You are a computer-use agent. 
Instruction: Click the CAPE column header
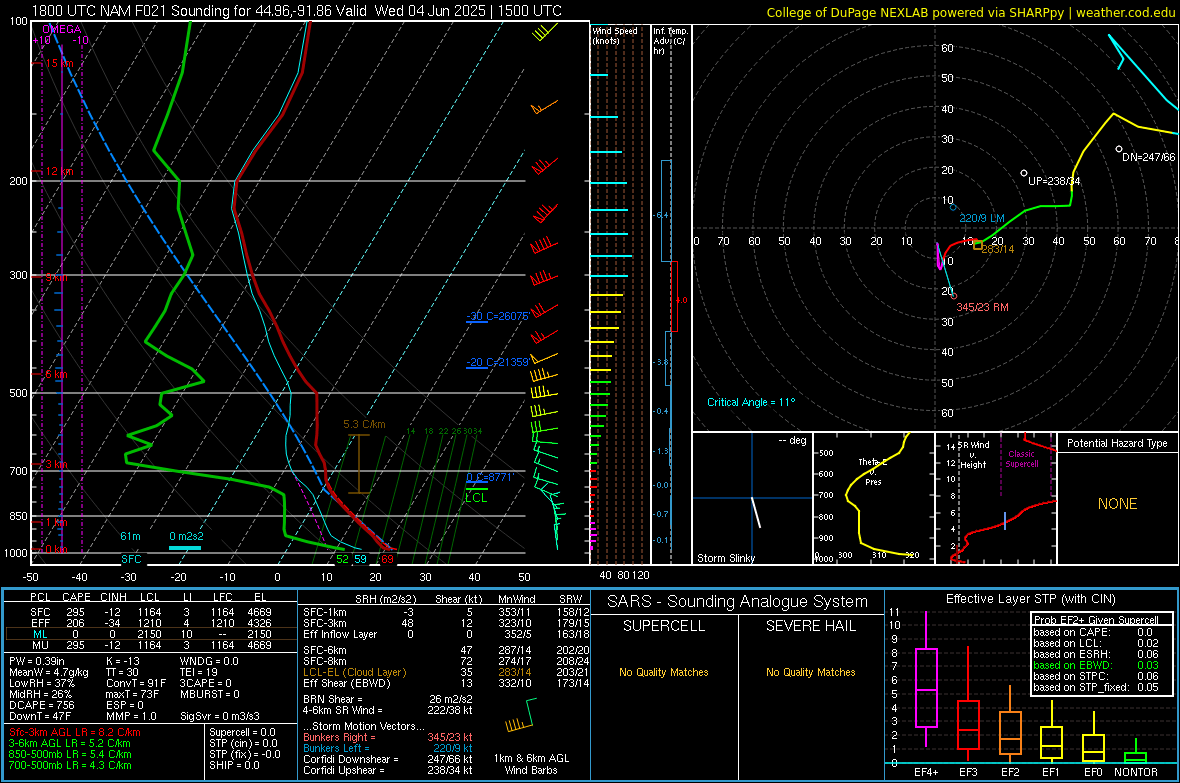76,597
